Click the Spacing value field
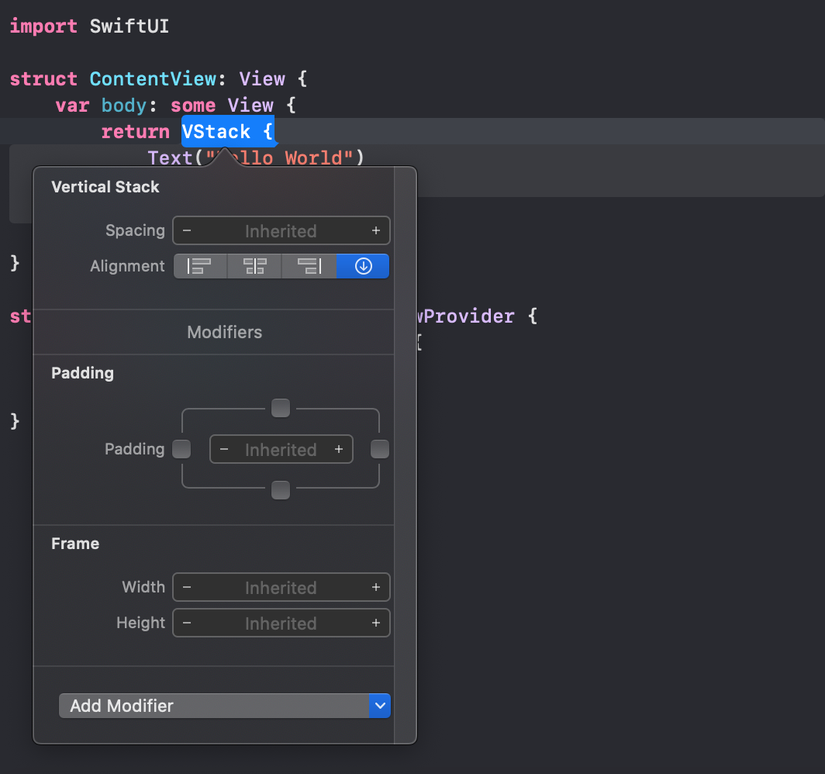The height and width of the screenshot is (774, 825). pyautogui.click(x=281, y=231)
